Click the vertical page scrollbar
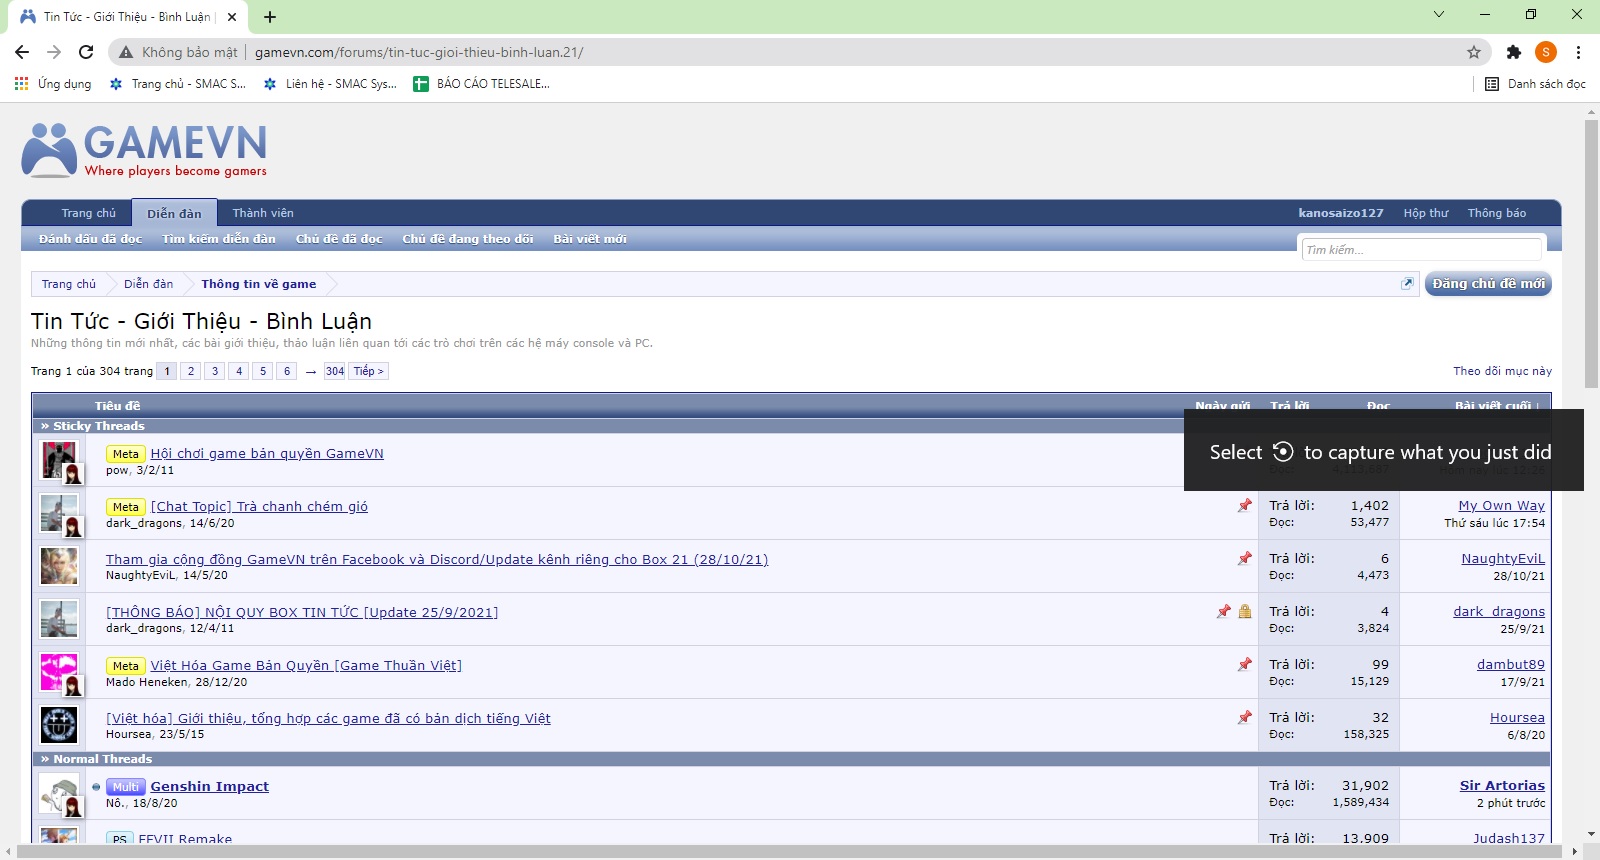Viewport: 1600px width, 860px height. 1591,253
